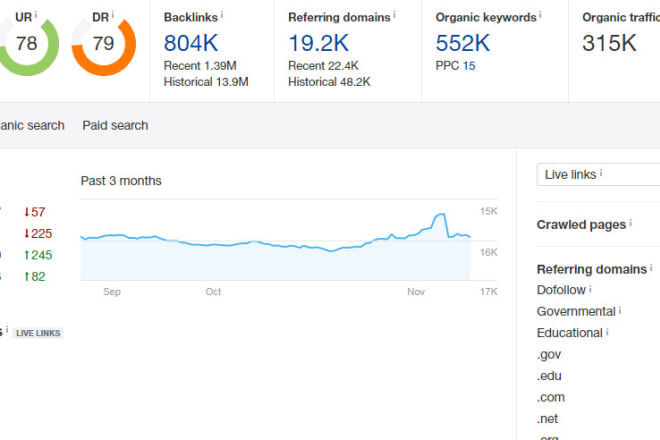
Task: Click the DR info icon
Action: [x=112, y=15]
